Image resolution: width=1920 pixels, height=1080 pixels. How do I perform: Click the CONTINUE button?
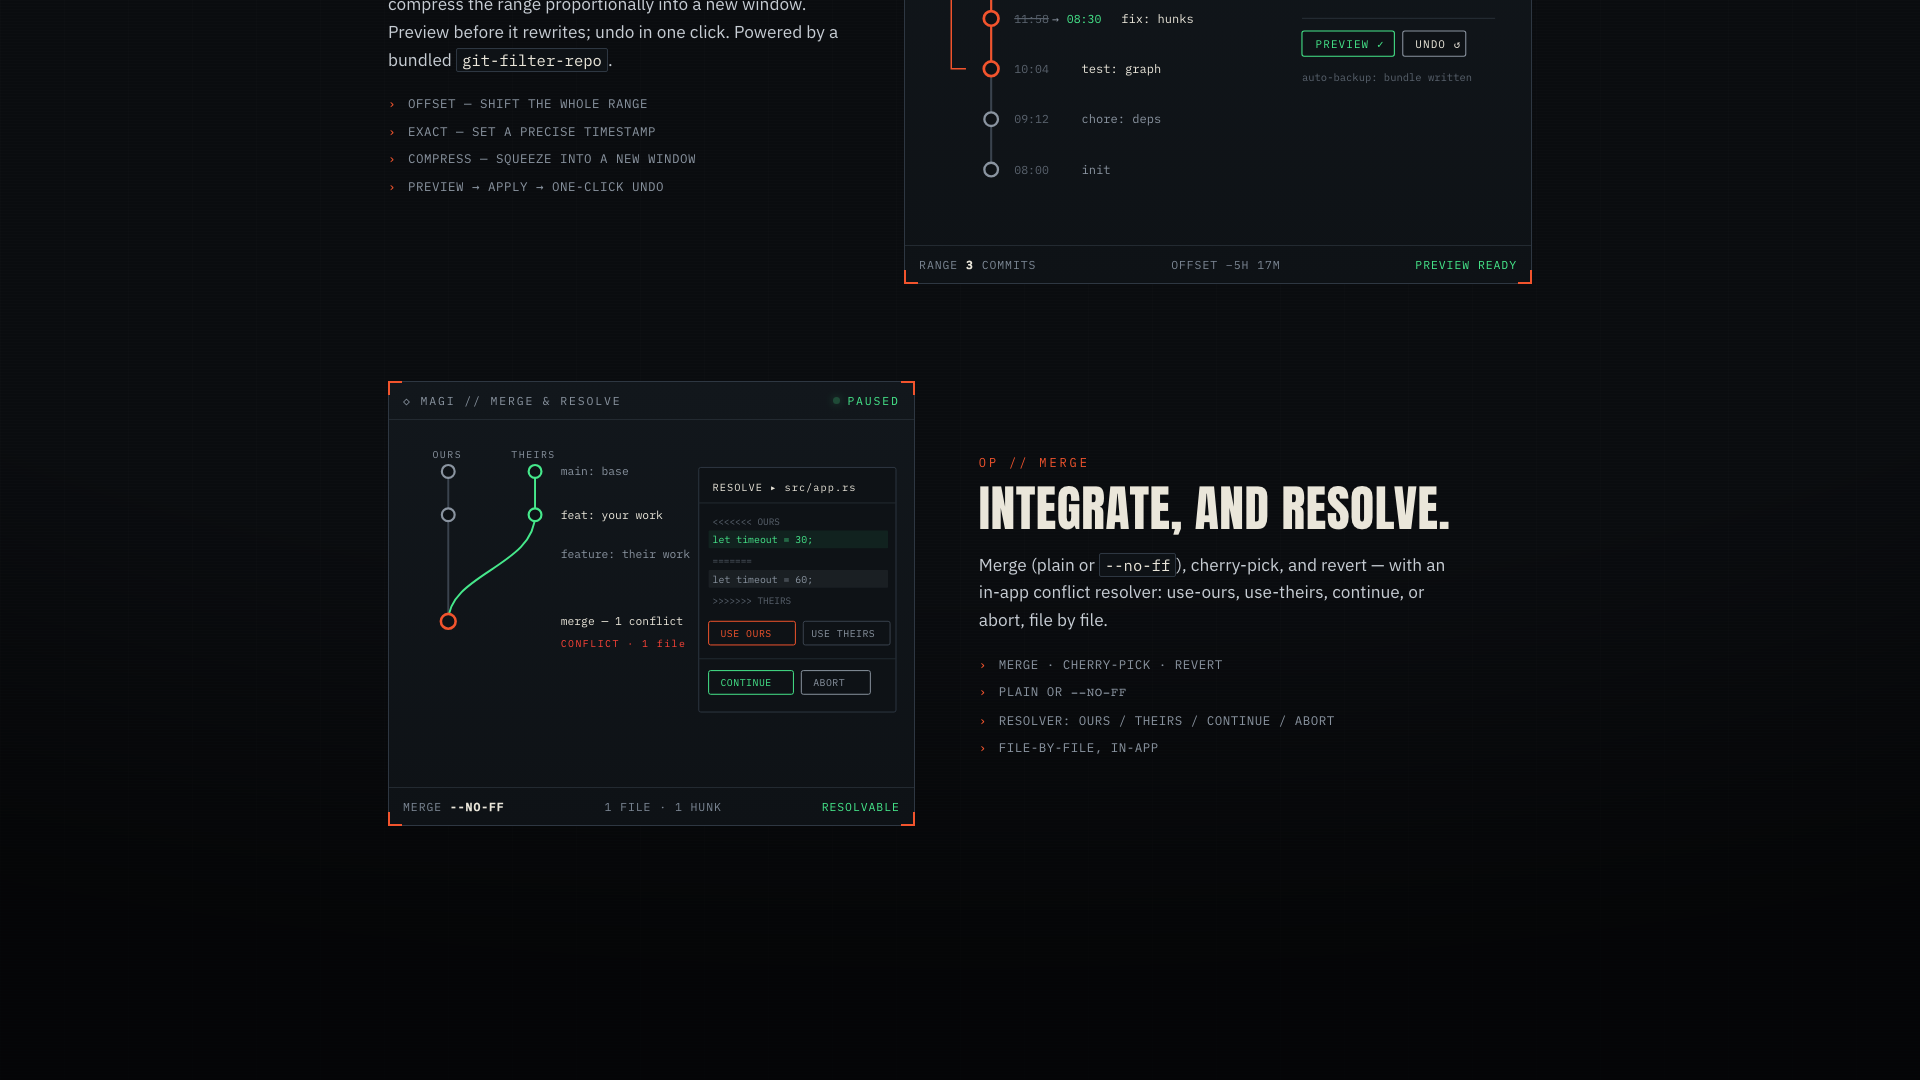pos(750,683)
